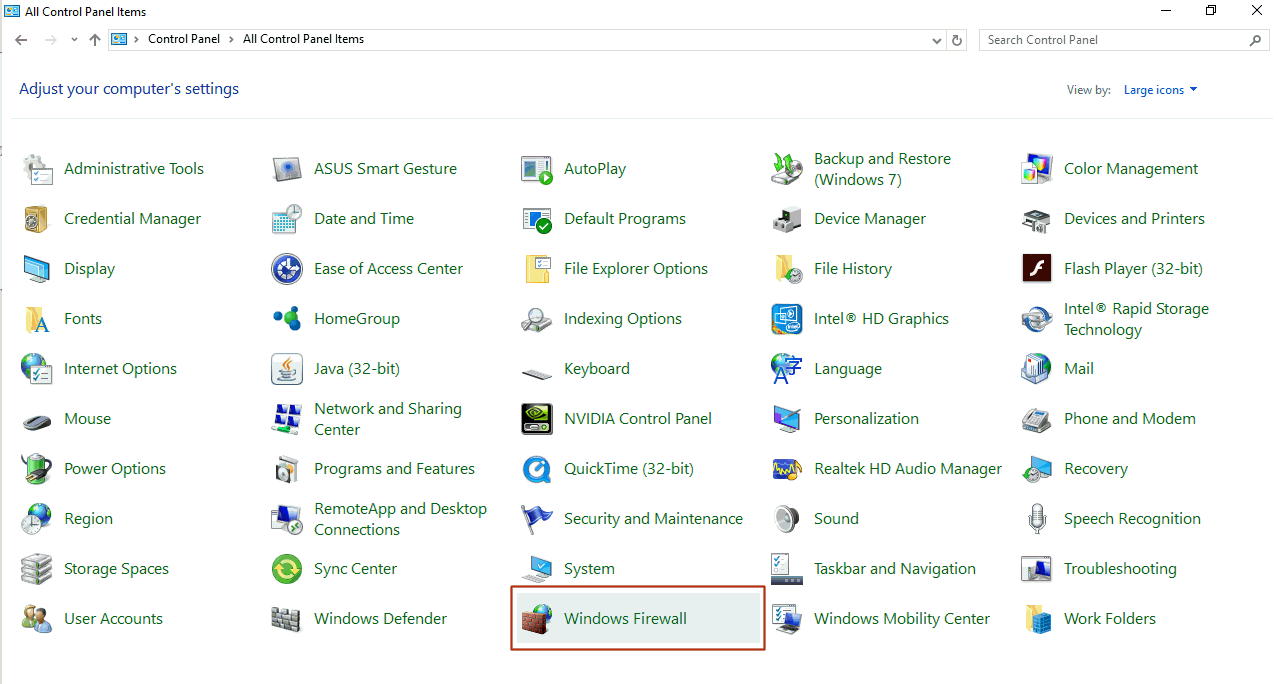This screenshot has height=684, width=1282.
Task: Open the Region link
Action: click(x=88, y=519)
